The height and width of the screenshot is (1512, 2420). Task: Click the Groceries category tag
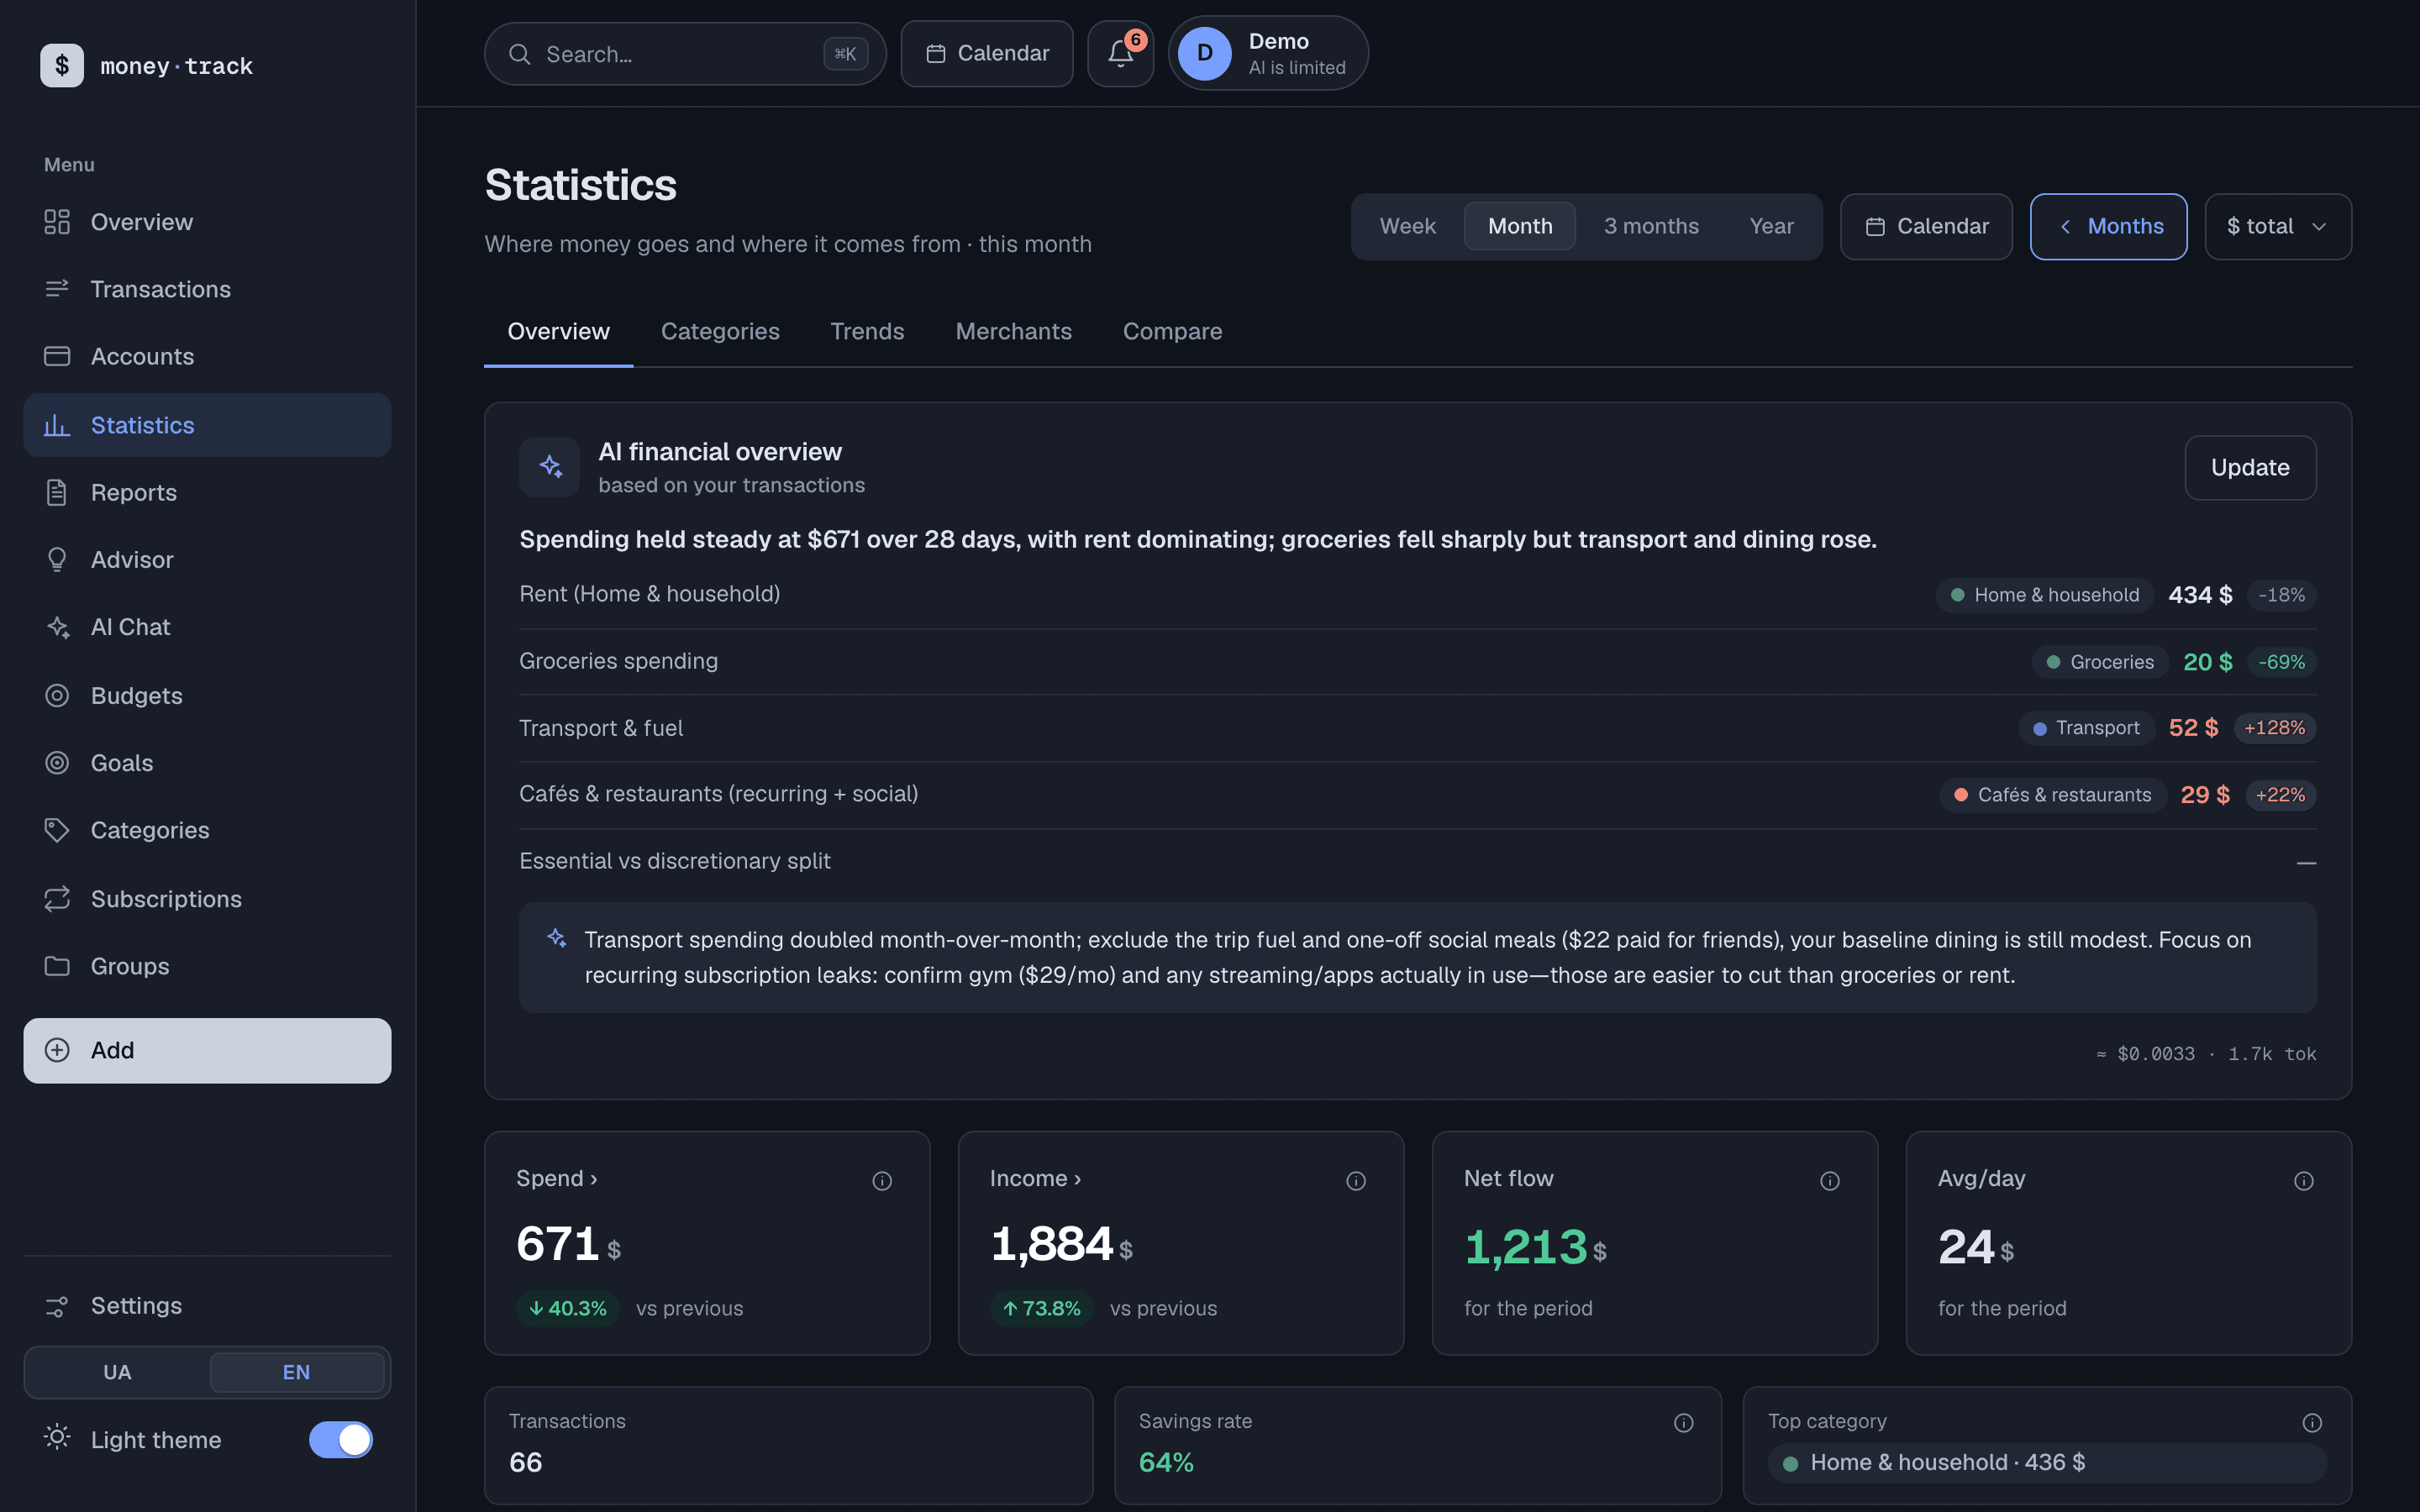click(2099, 662)
